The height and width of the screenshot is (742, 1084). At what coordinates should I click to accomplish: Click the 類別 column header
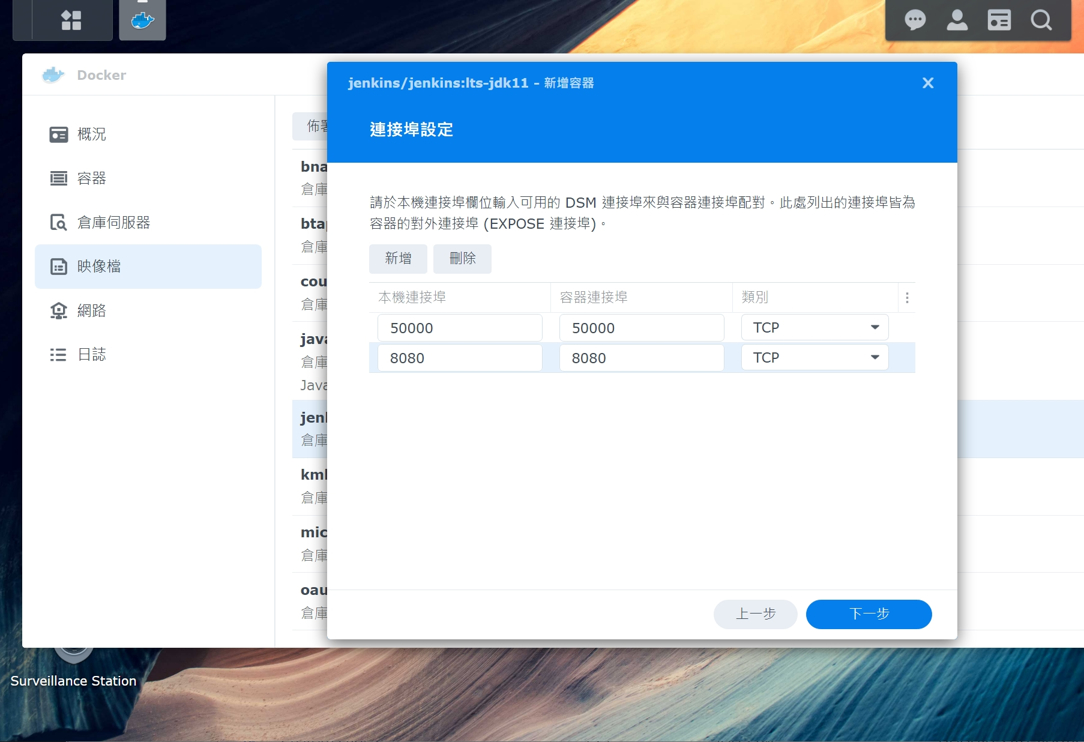pos(816,297)
